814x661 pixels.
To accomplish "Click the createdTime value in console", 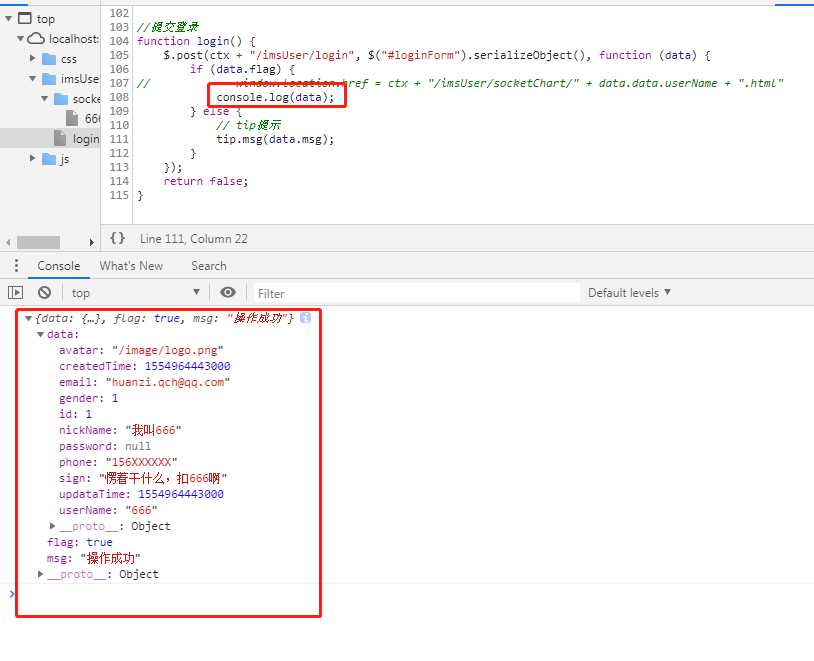I will click(x=187, y=366).
